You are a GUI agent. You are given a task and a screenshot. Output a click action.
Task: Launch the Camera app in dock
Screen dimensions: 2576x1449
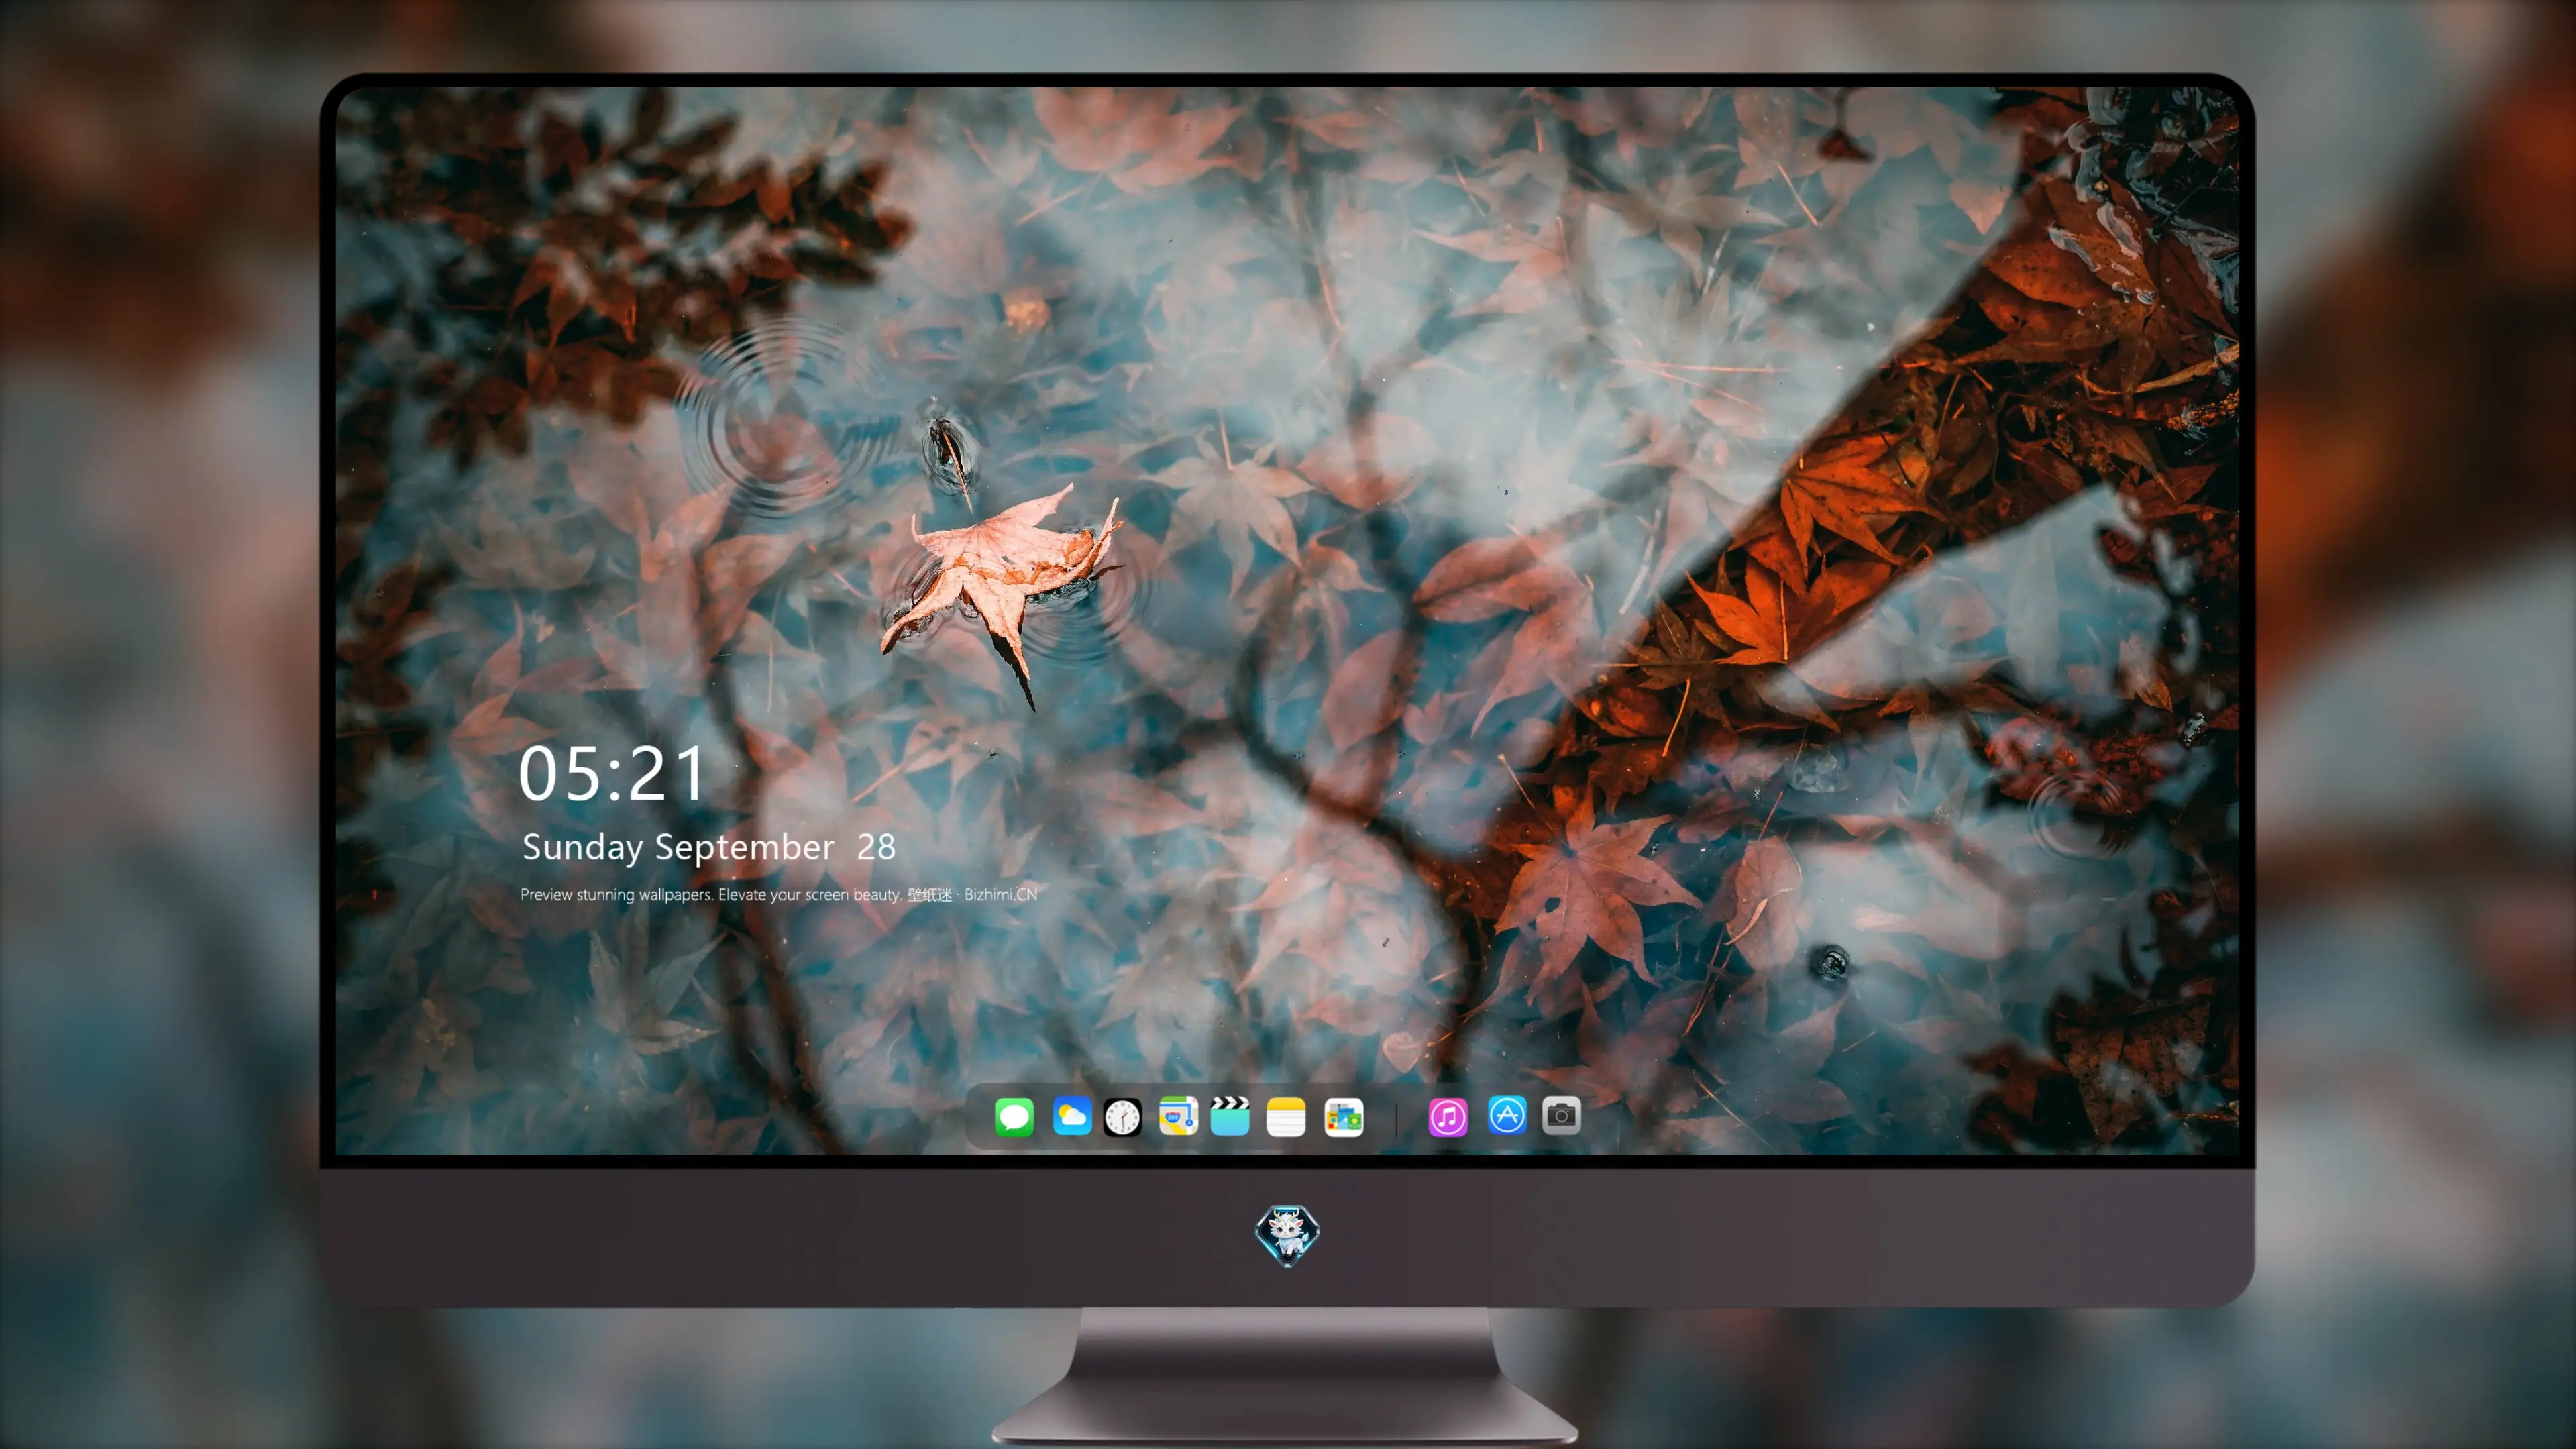[1561, 1115]
